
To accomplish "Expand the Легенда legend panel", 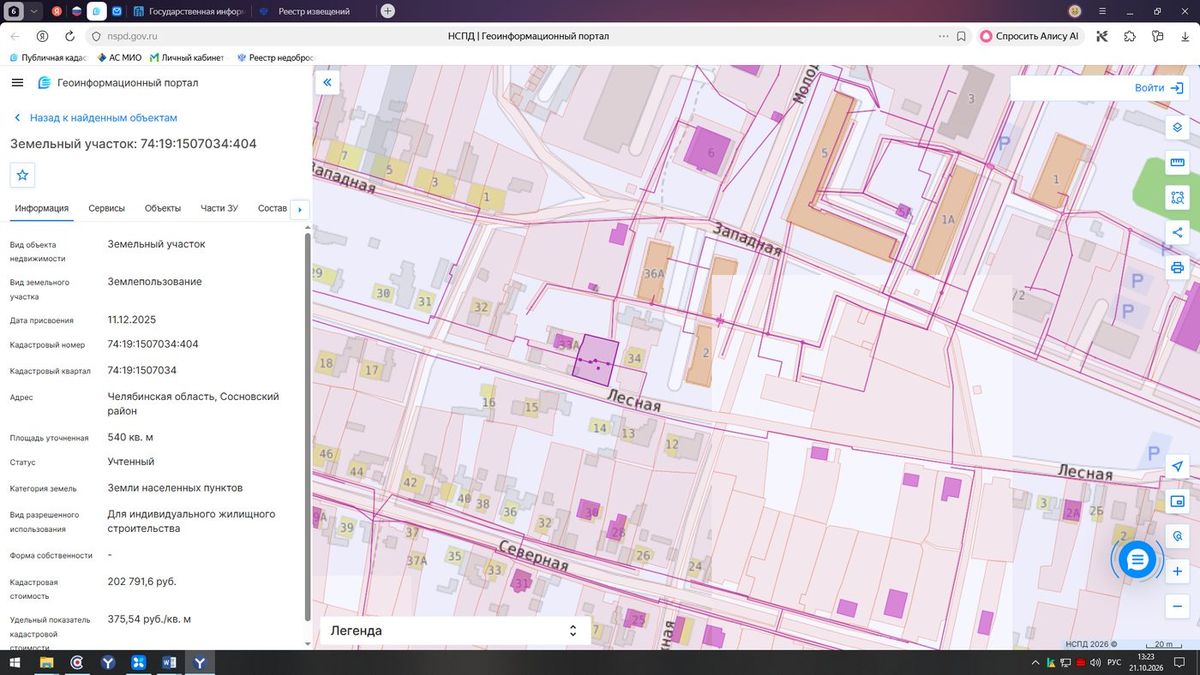I will pyautogui.click(x=454, y=631).
